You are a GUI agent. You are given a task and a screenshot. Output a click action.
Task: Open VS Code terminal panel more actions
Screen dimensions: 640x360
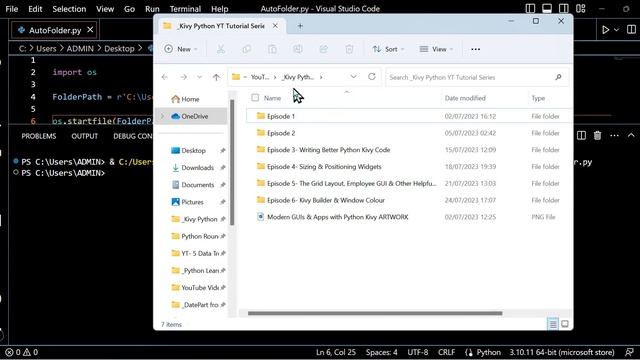614,136
